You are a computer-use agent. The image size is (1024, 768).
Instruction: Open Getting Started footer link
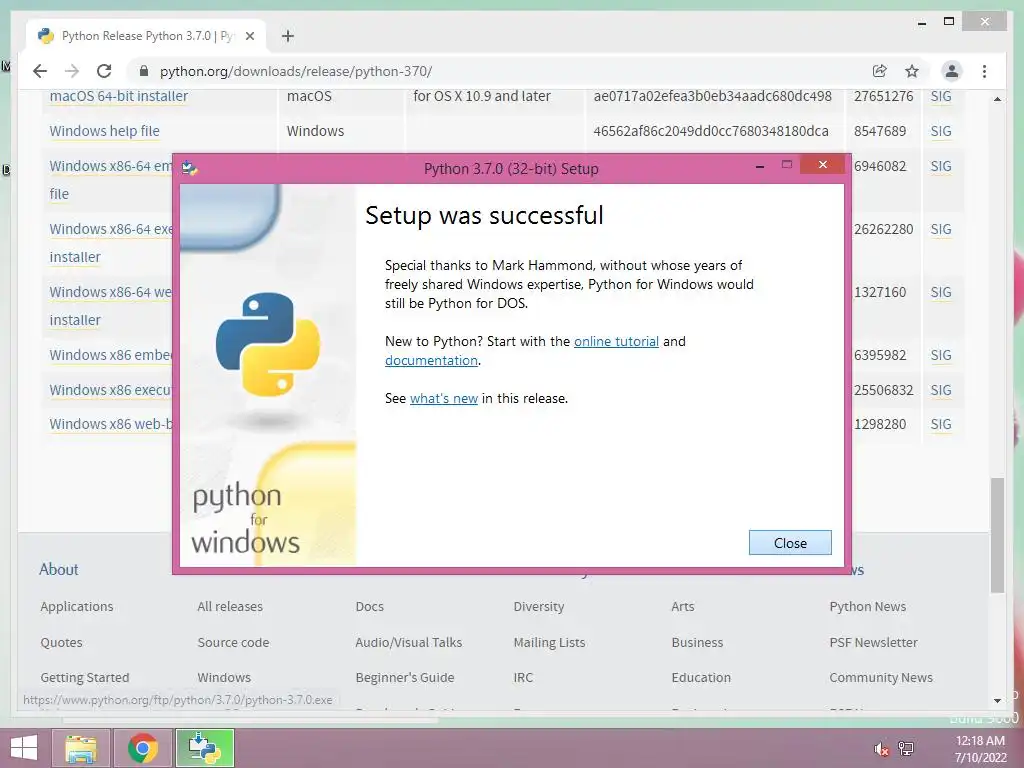84,677
